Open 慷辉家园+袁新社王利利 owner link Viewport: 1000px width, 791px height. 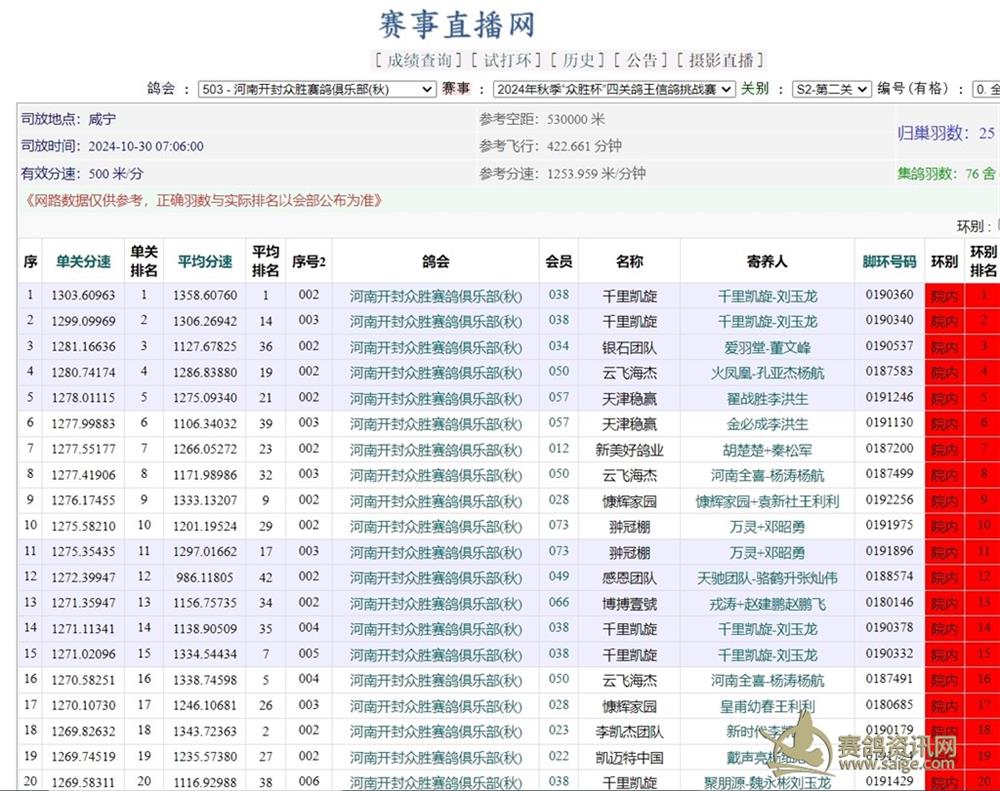[767, 501]
